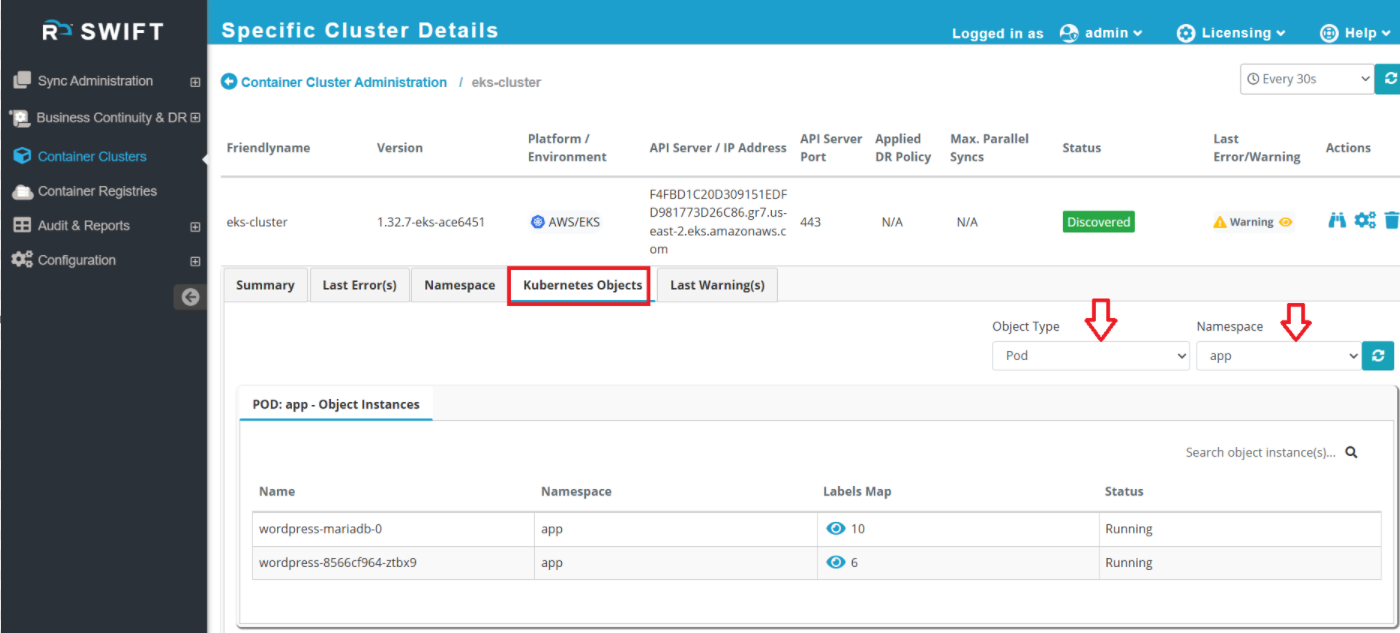The width and height of the screenshot is (1400, 633).
Task: Expand the Sync Administration menu
Action: [x=195, y=82]
